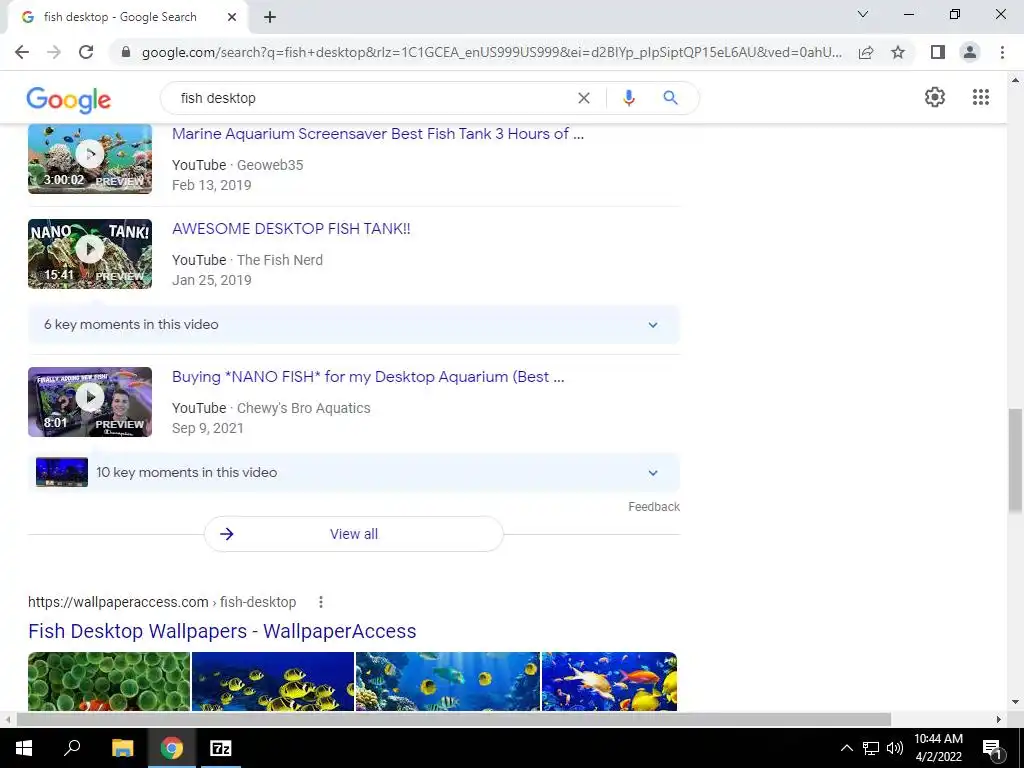Open the volume tray icon
Viewport: 1024px width, 768px height.
coord(895,748)
